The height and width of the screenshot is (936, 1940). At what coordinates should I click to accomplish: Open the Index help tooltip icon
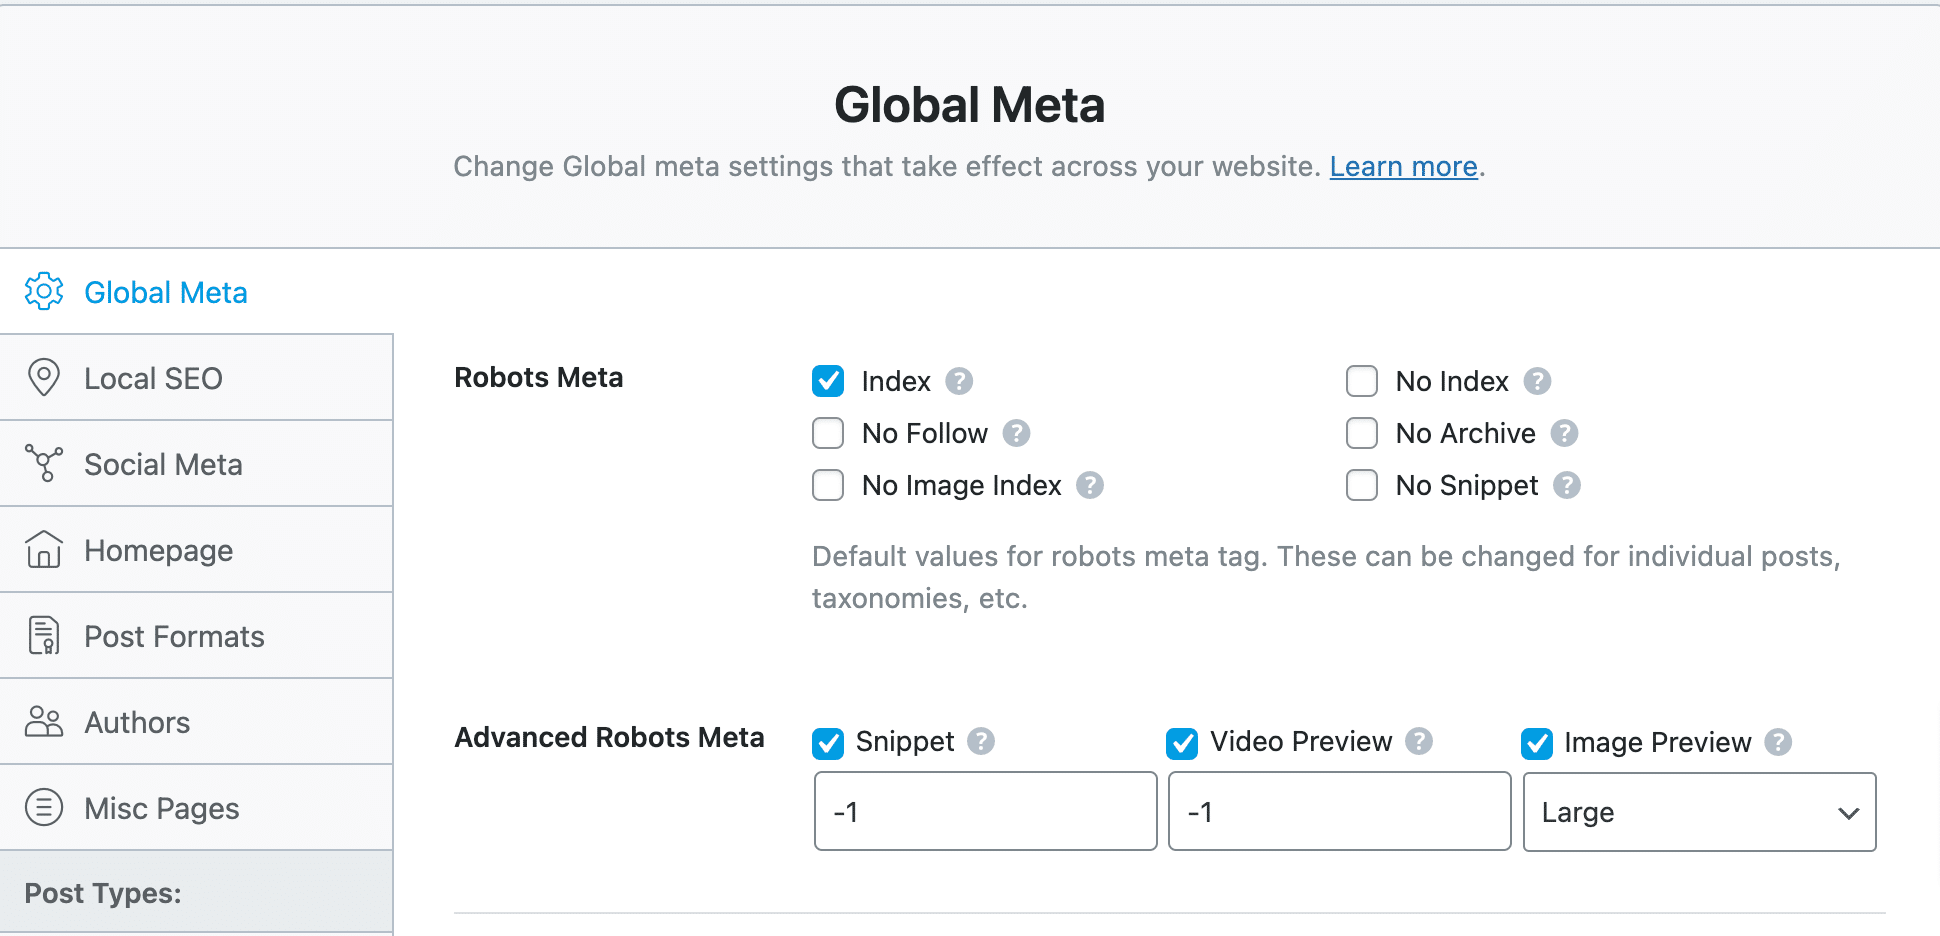point(959,381)
